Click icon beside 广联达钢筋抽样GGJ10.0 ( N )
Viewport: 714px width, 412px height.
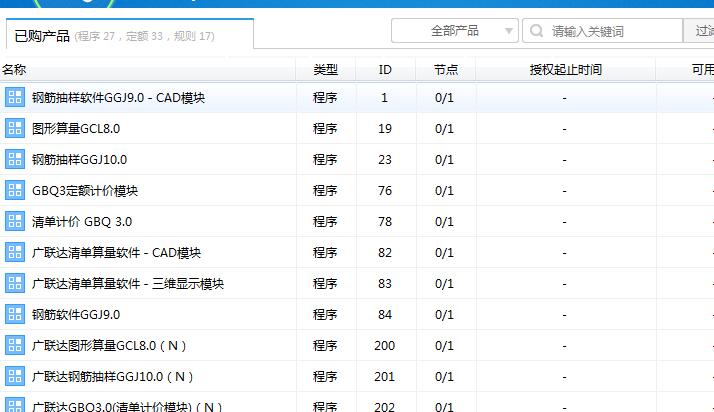coord(15,376)
